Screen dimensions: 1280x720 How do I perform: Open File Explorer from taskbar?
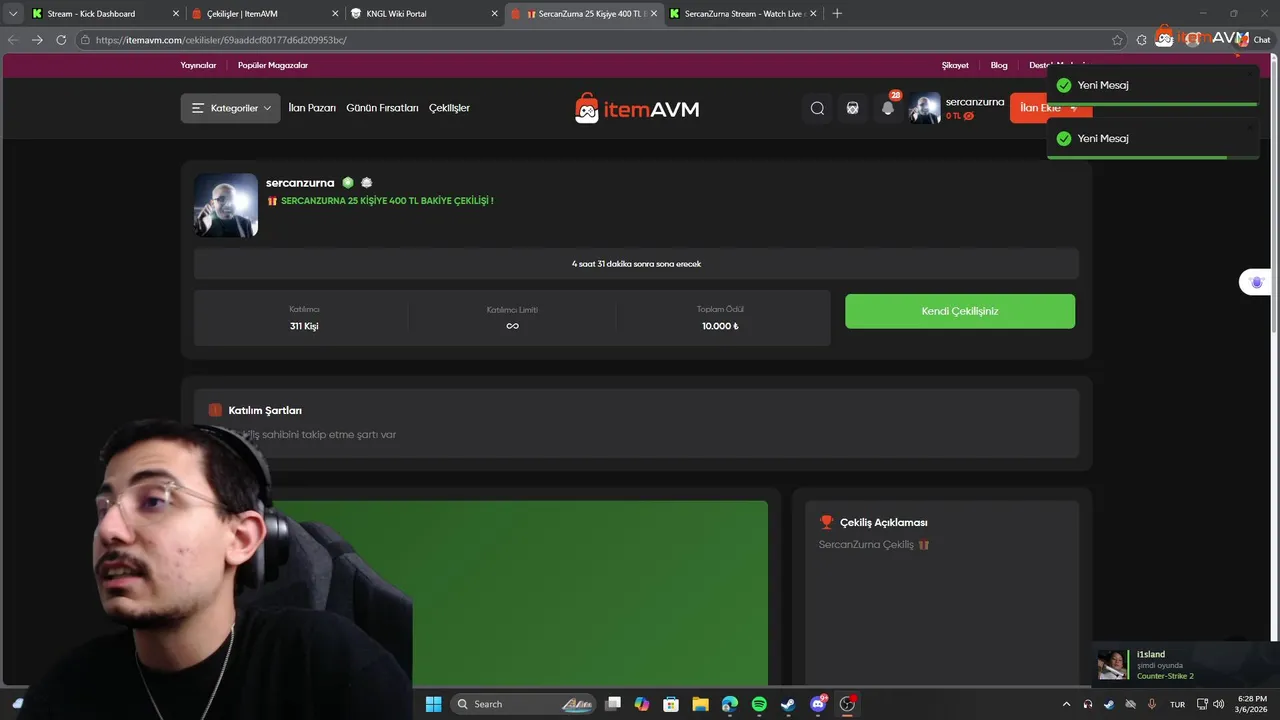700,704
